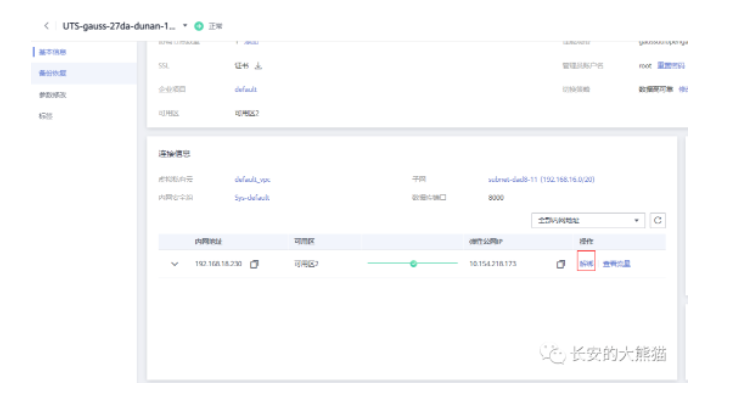The image size is (730, 404).
Task: Click the administrator account name root
Action: click(645, 66)
